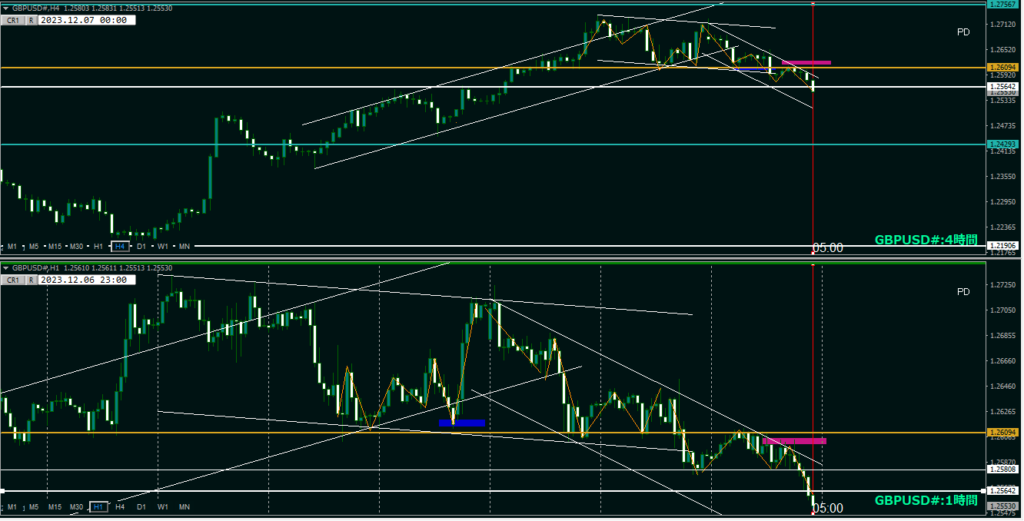The height and width of the screenshot is (521, 1024).
Task: Switch lower chart to MN timeframe
Action: (184, 507)
